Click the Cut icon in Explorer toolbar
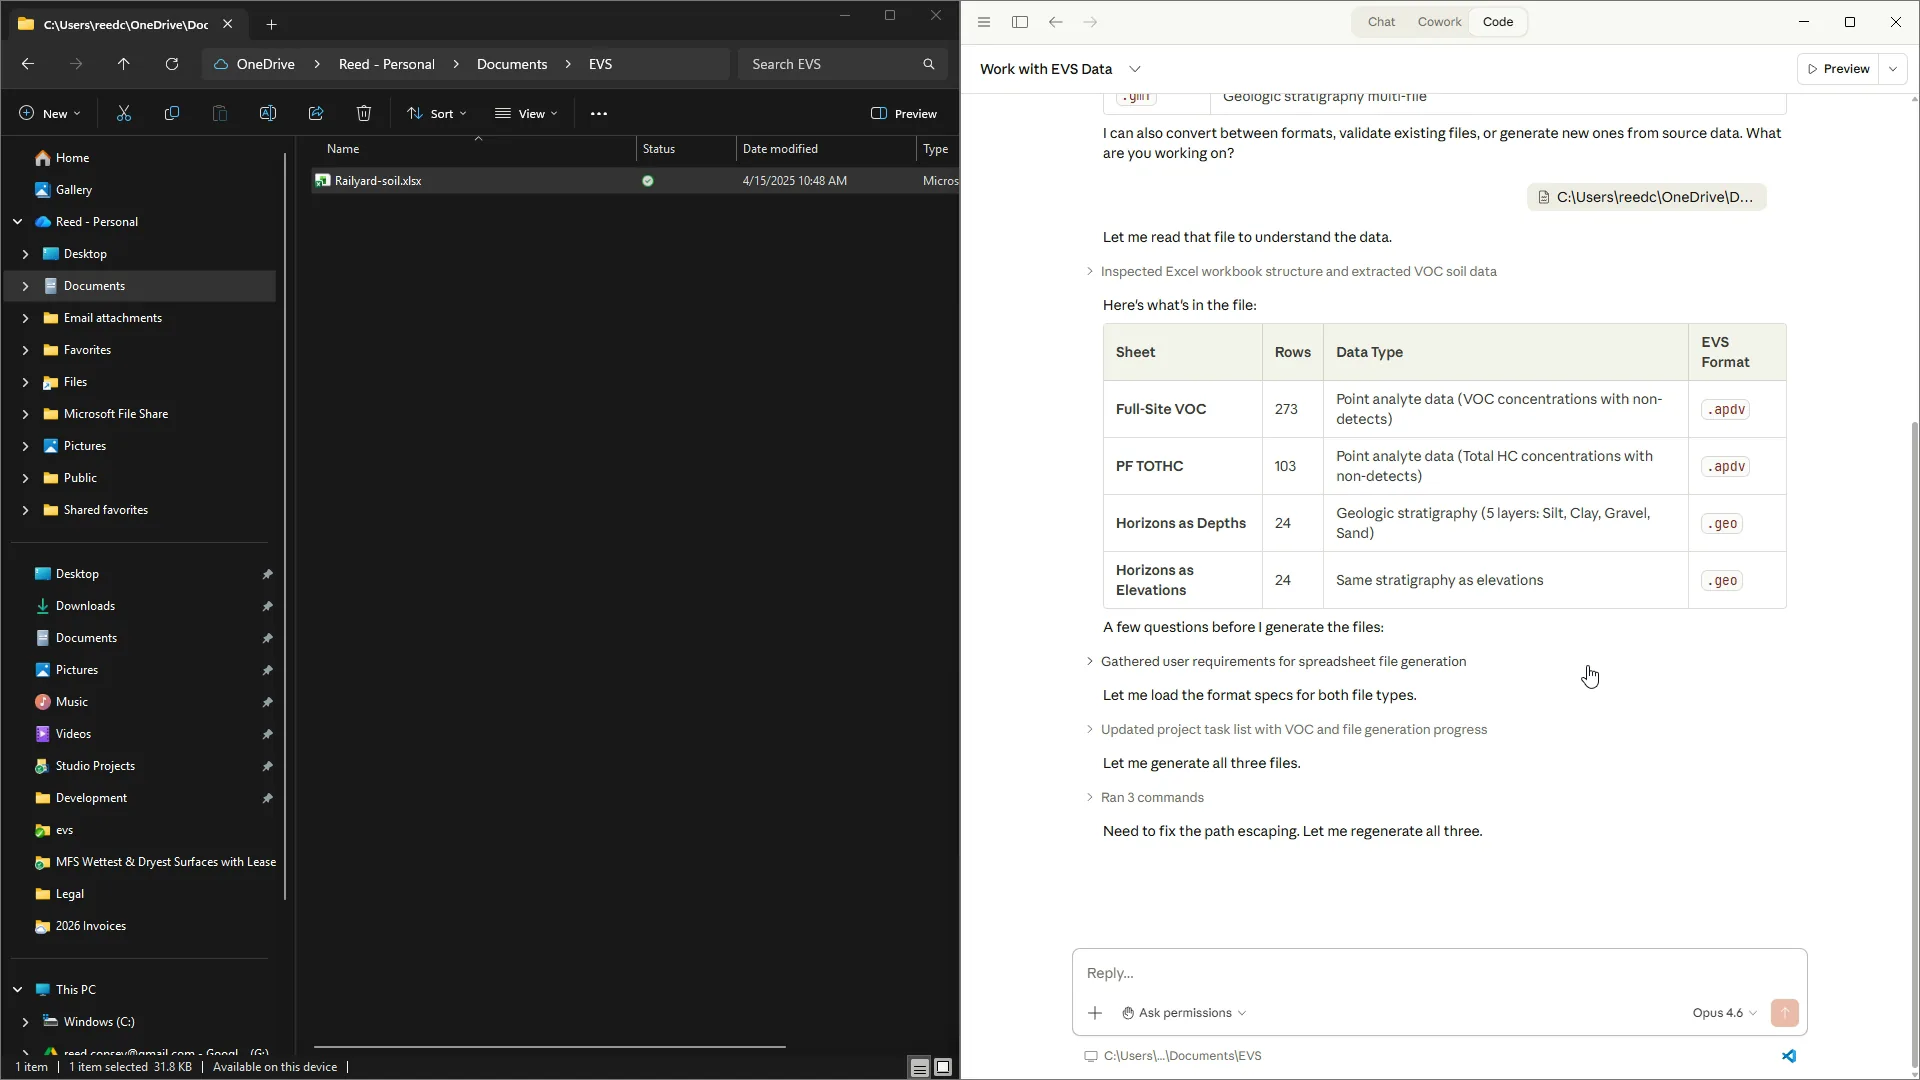 tap(124, 114)
